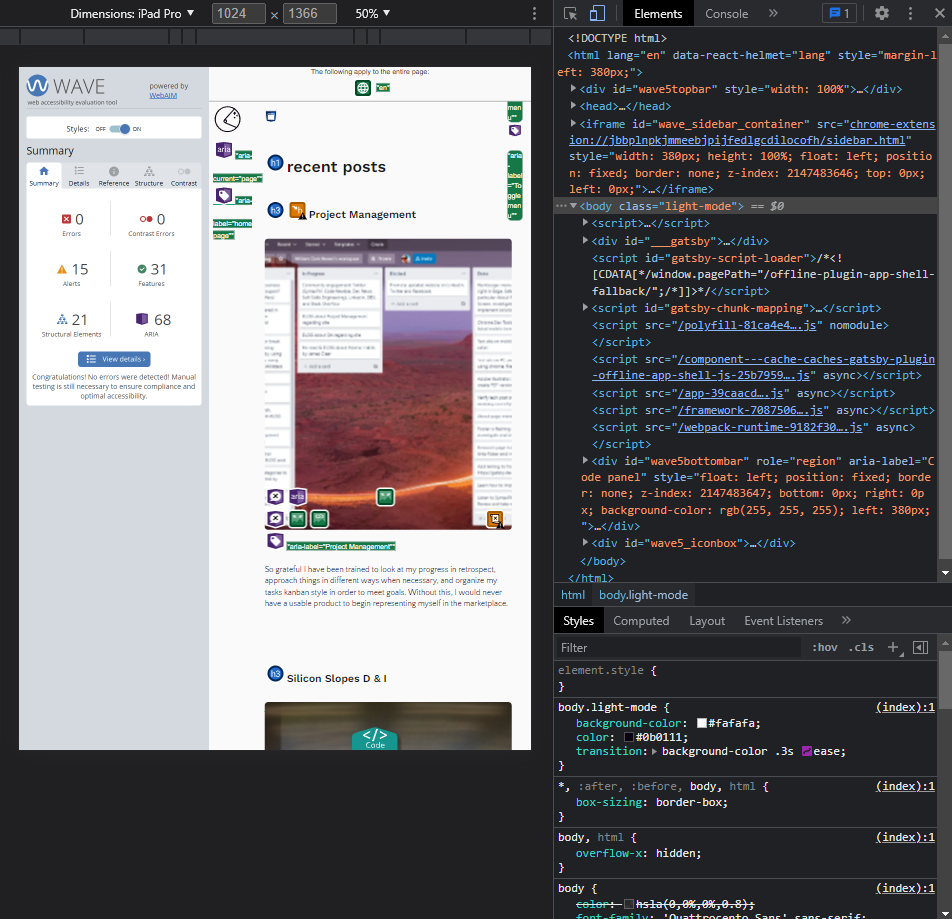Click the purple ARIA tag icon below the image

pos(276,541)
